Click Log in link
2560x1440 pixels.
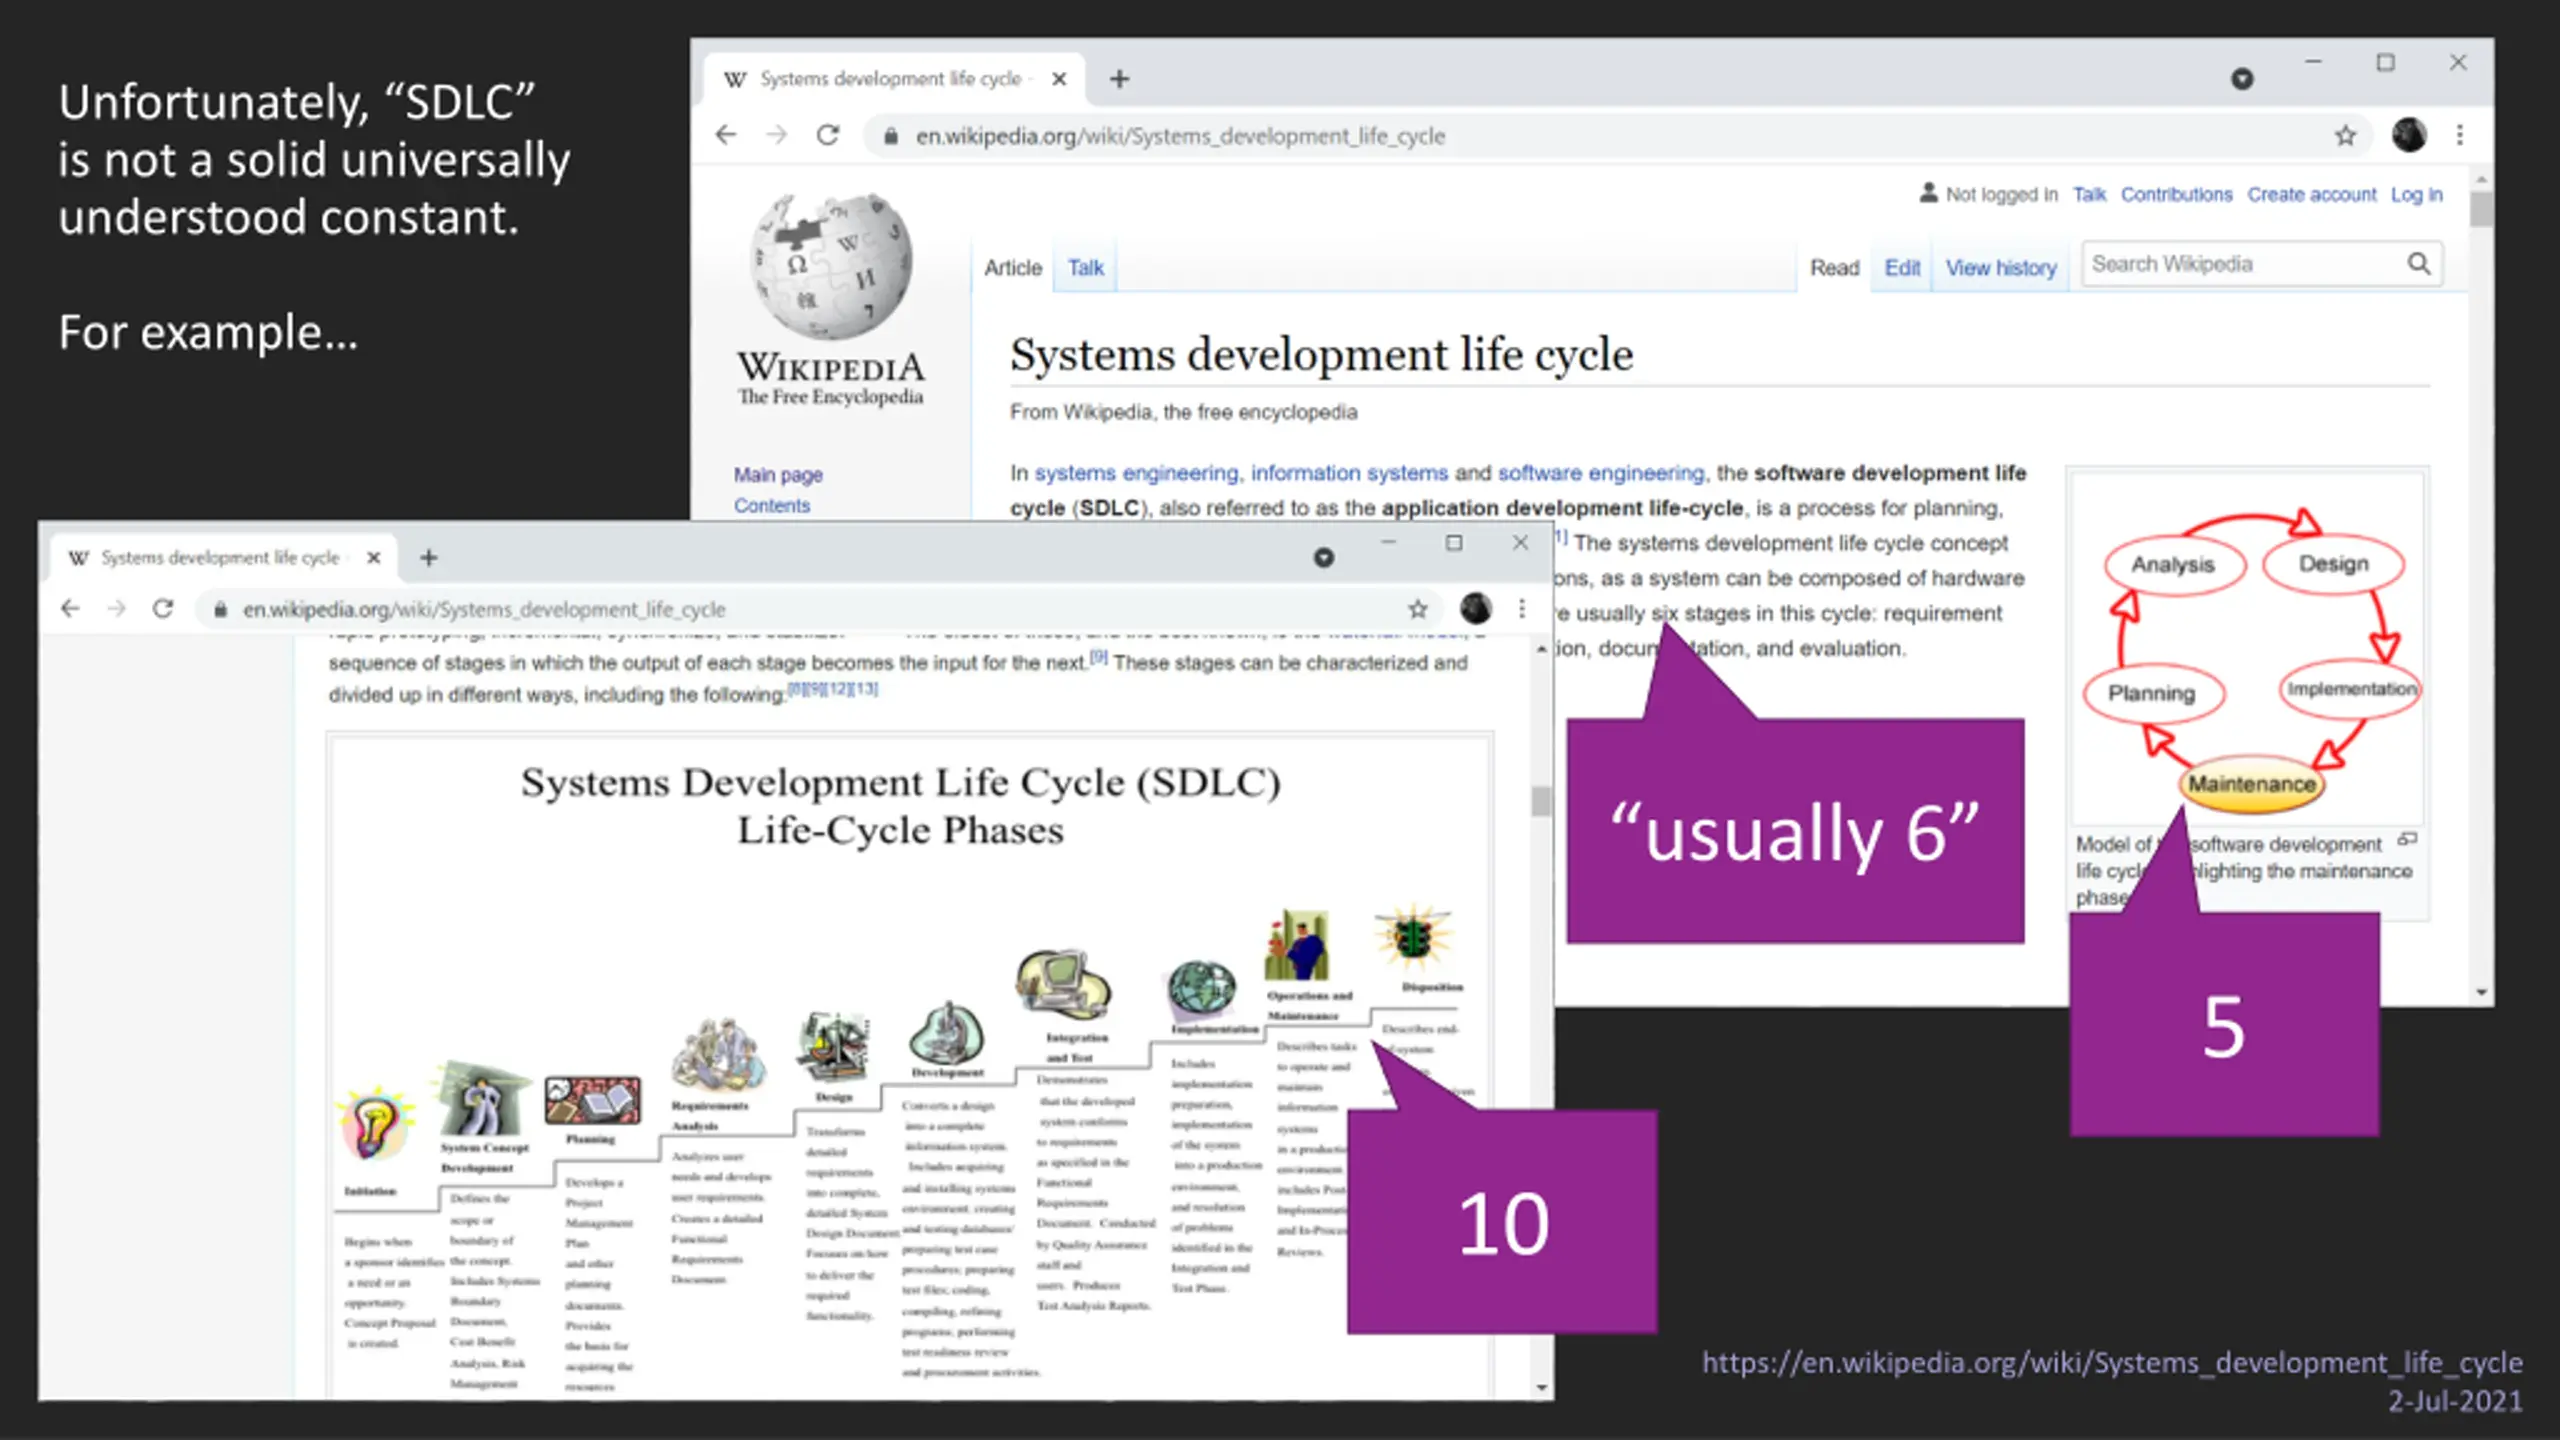[2416, 194]
